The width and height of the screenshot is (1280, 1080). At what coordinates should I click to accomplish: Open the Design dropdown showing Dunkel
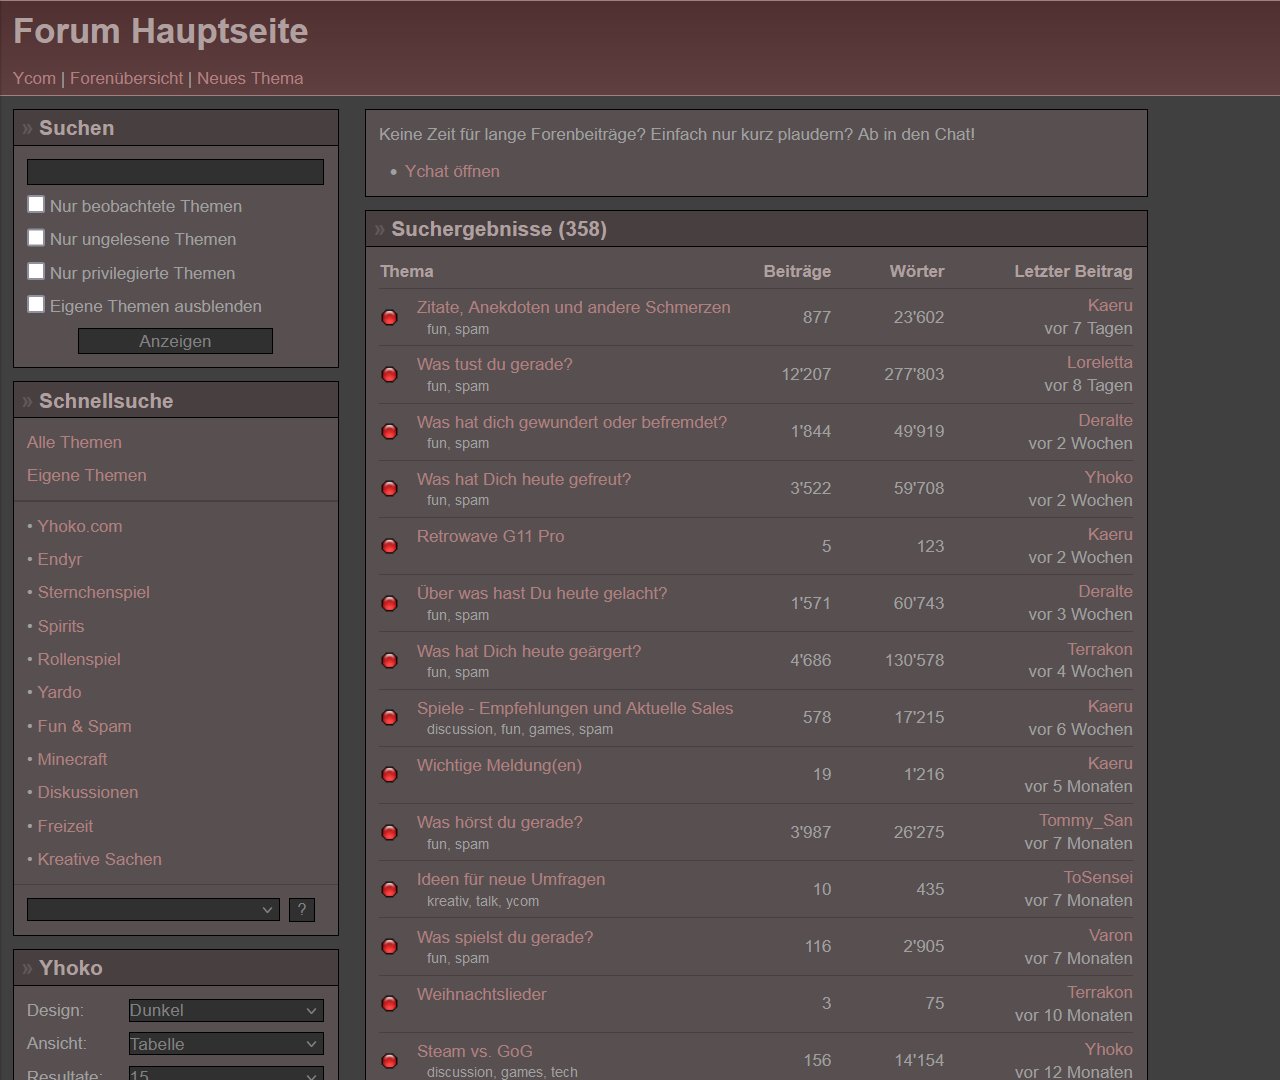[x=226, y=1011]
